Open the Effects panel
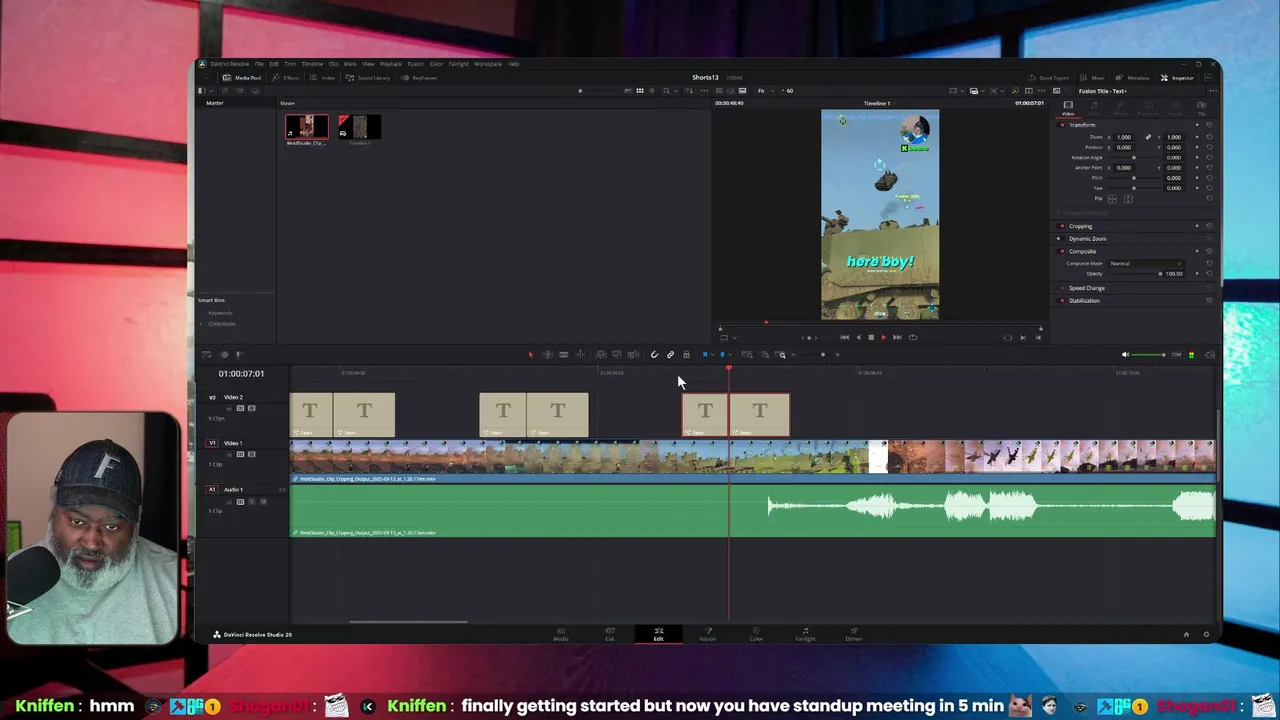Viewport: 1280px width, 720px height. 286,78
